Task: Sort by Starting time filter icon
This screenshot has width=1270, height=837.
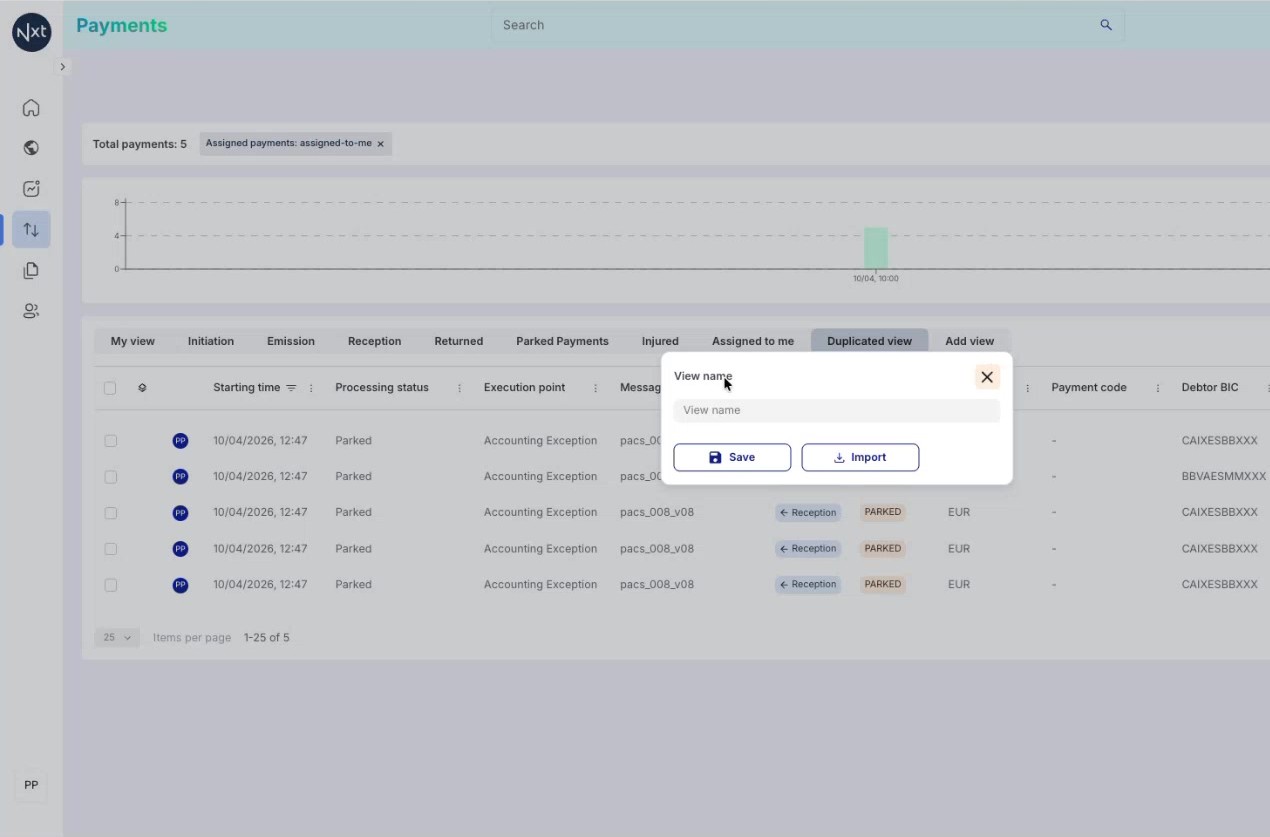Action: [x=291, y=388]
